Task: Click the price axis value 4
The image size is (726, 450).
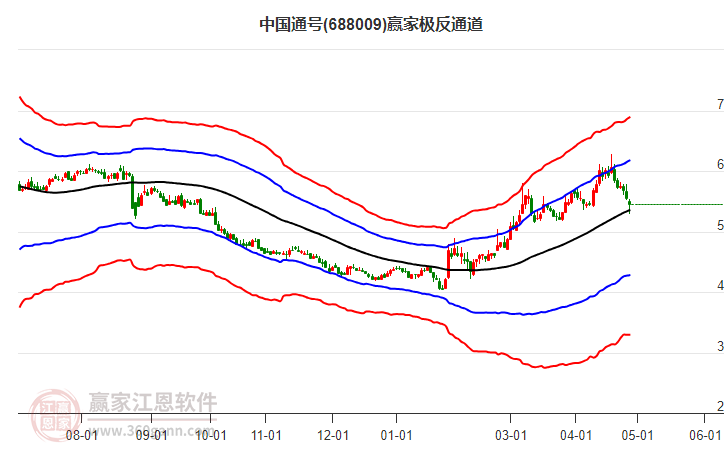Action: (x=720, y=286)
